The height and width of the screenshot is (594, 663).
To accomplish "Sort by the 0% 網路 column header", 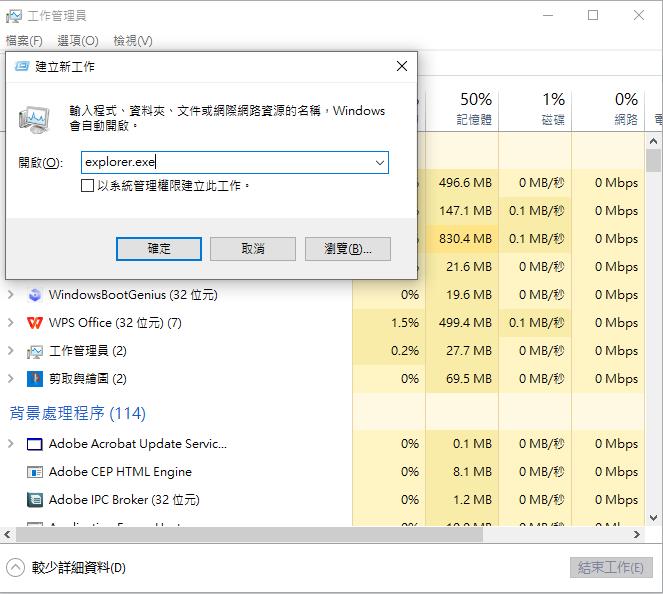I will (608, 109).
